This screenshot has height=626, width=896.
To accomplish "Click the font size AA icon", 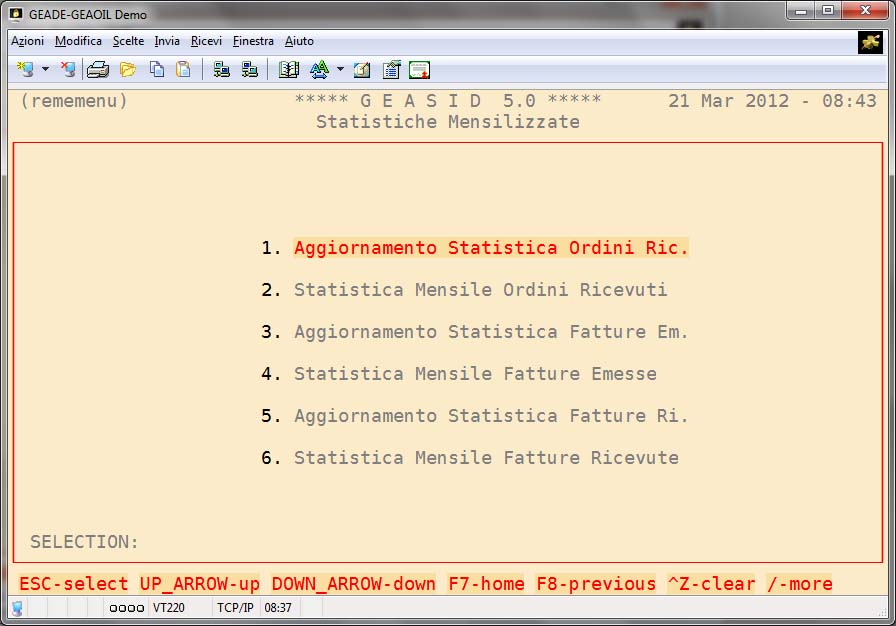I will pos(319,70).
